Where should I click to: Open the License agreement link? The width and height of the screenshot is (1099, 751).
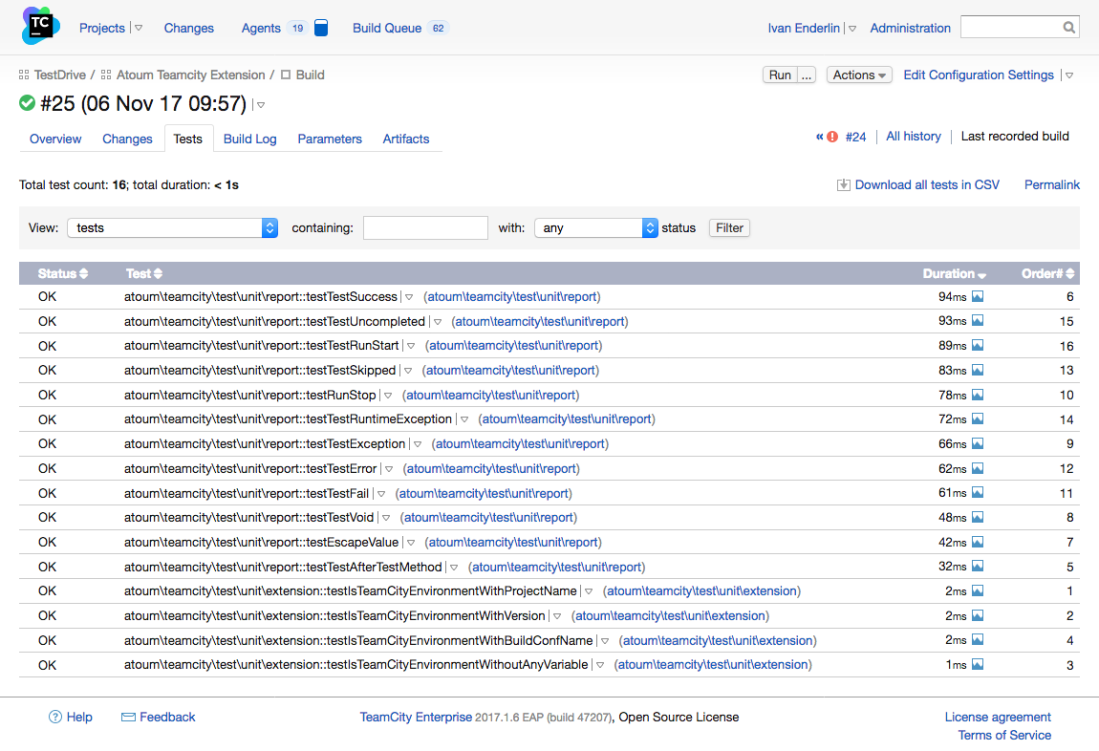pyautogui.click(x=997, y=717)
